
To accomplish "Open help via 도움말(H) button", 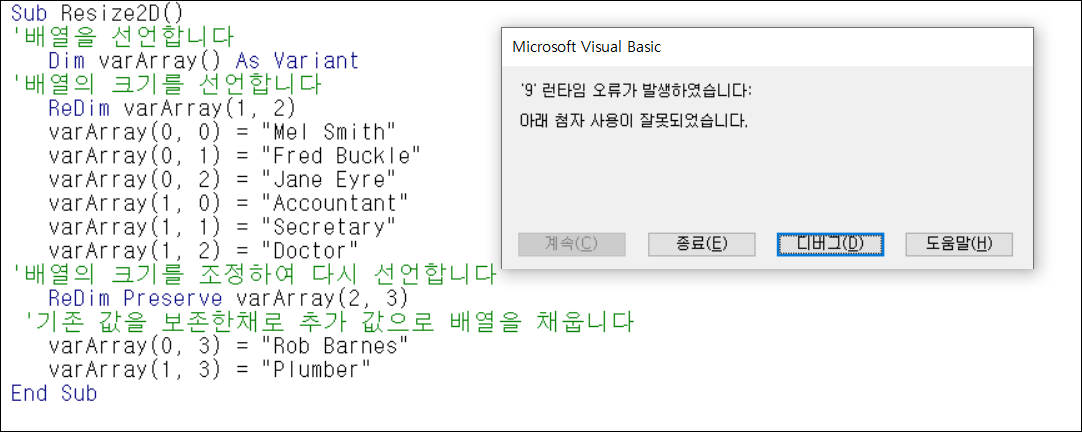I will tap(959, 244).
